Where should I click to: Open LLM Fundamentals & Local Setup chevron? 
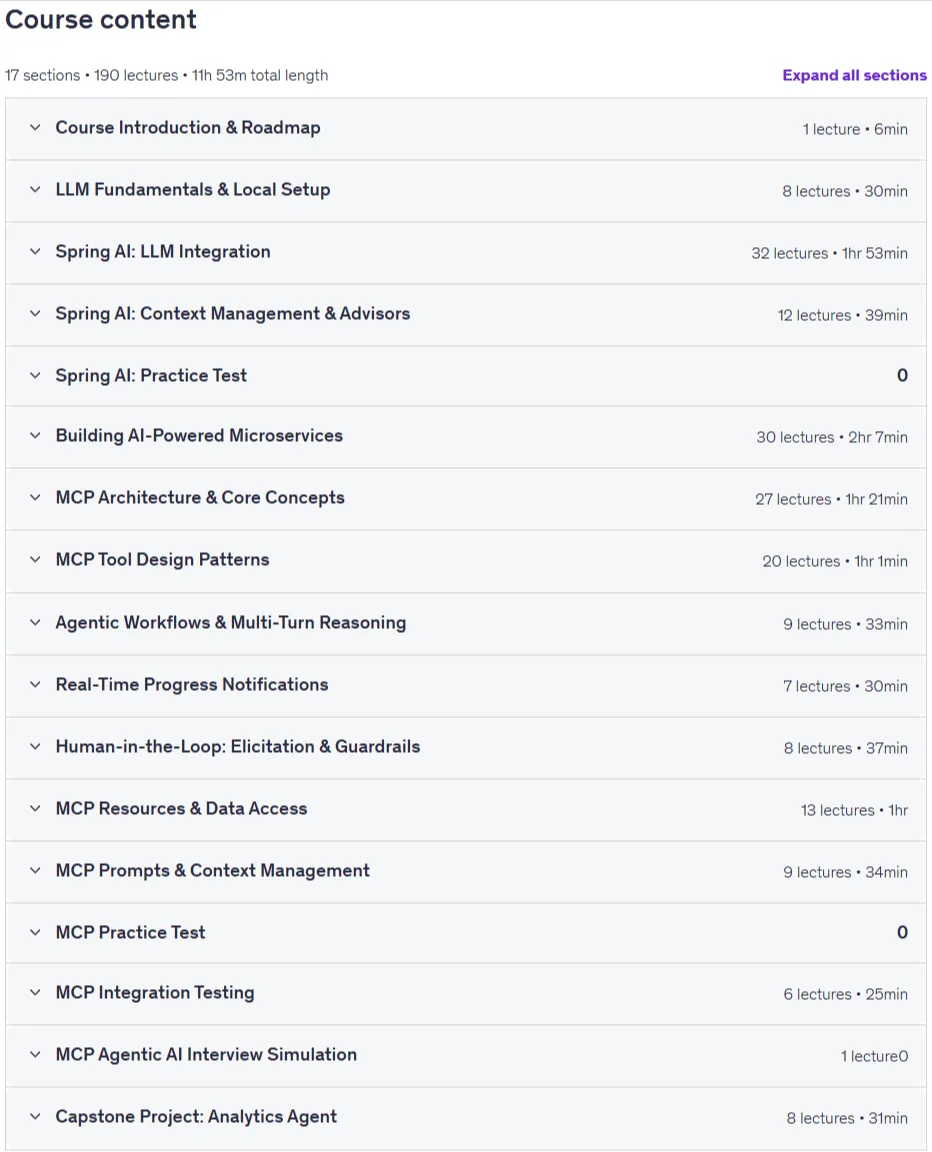pos(35,190)
